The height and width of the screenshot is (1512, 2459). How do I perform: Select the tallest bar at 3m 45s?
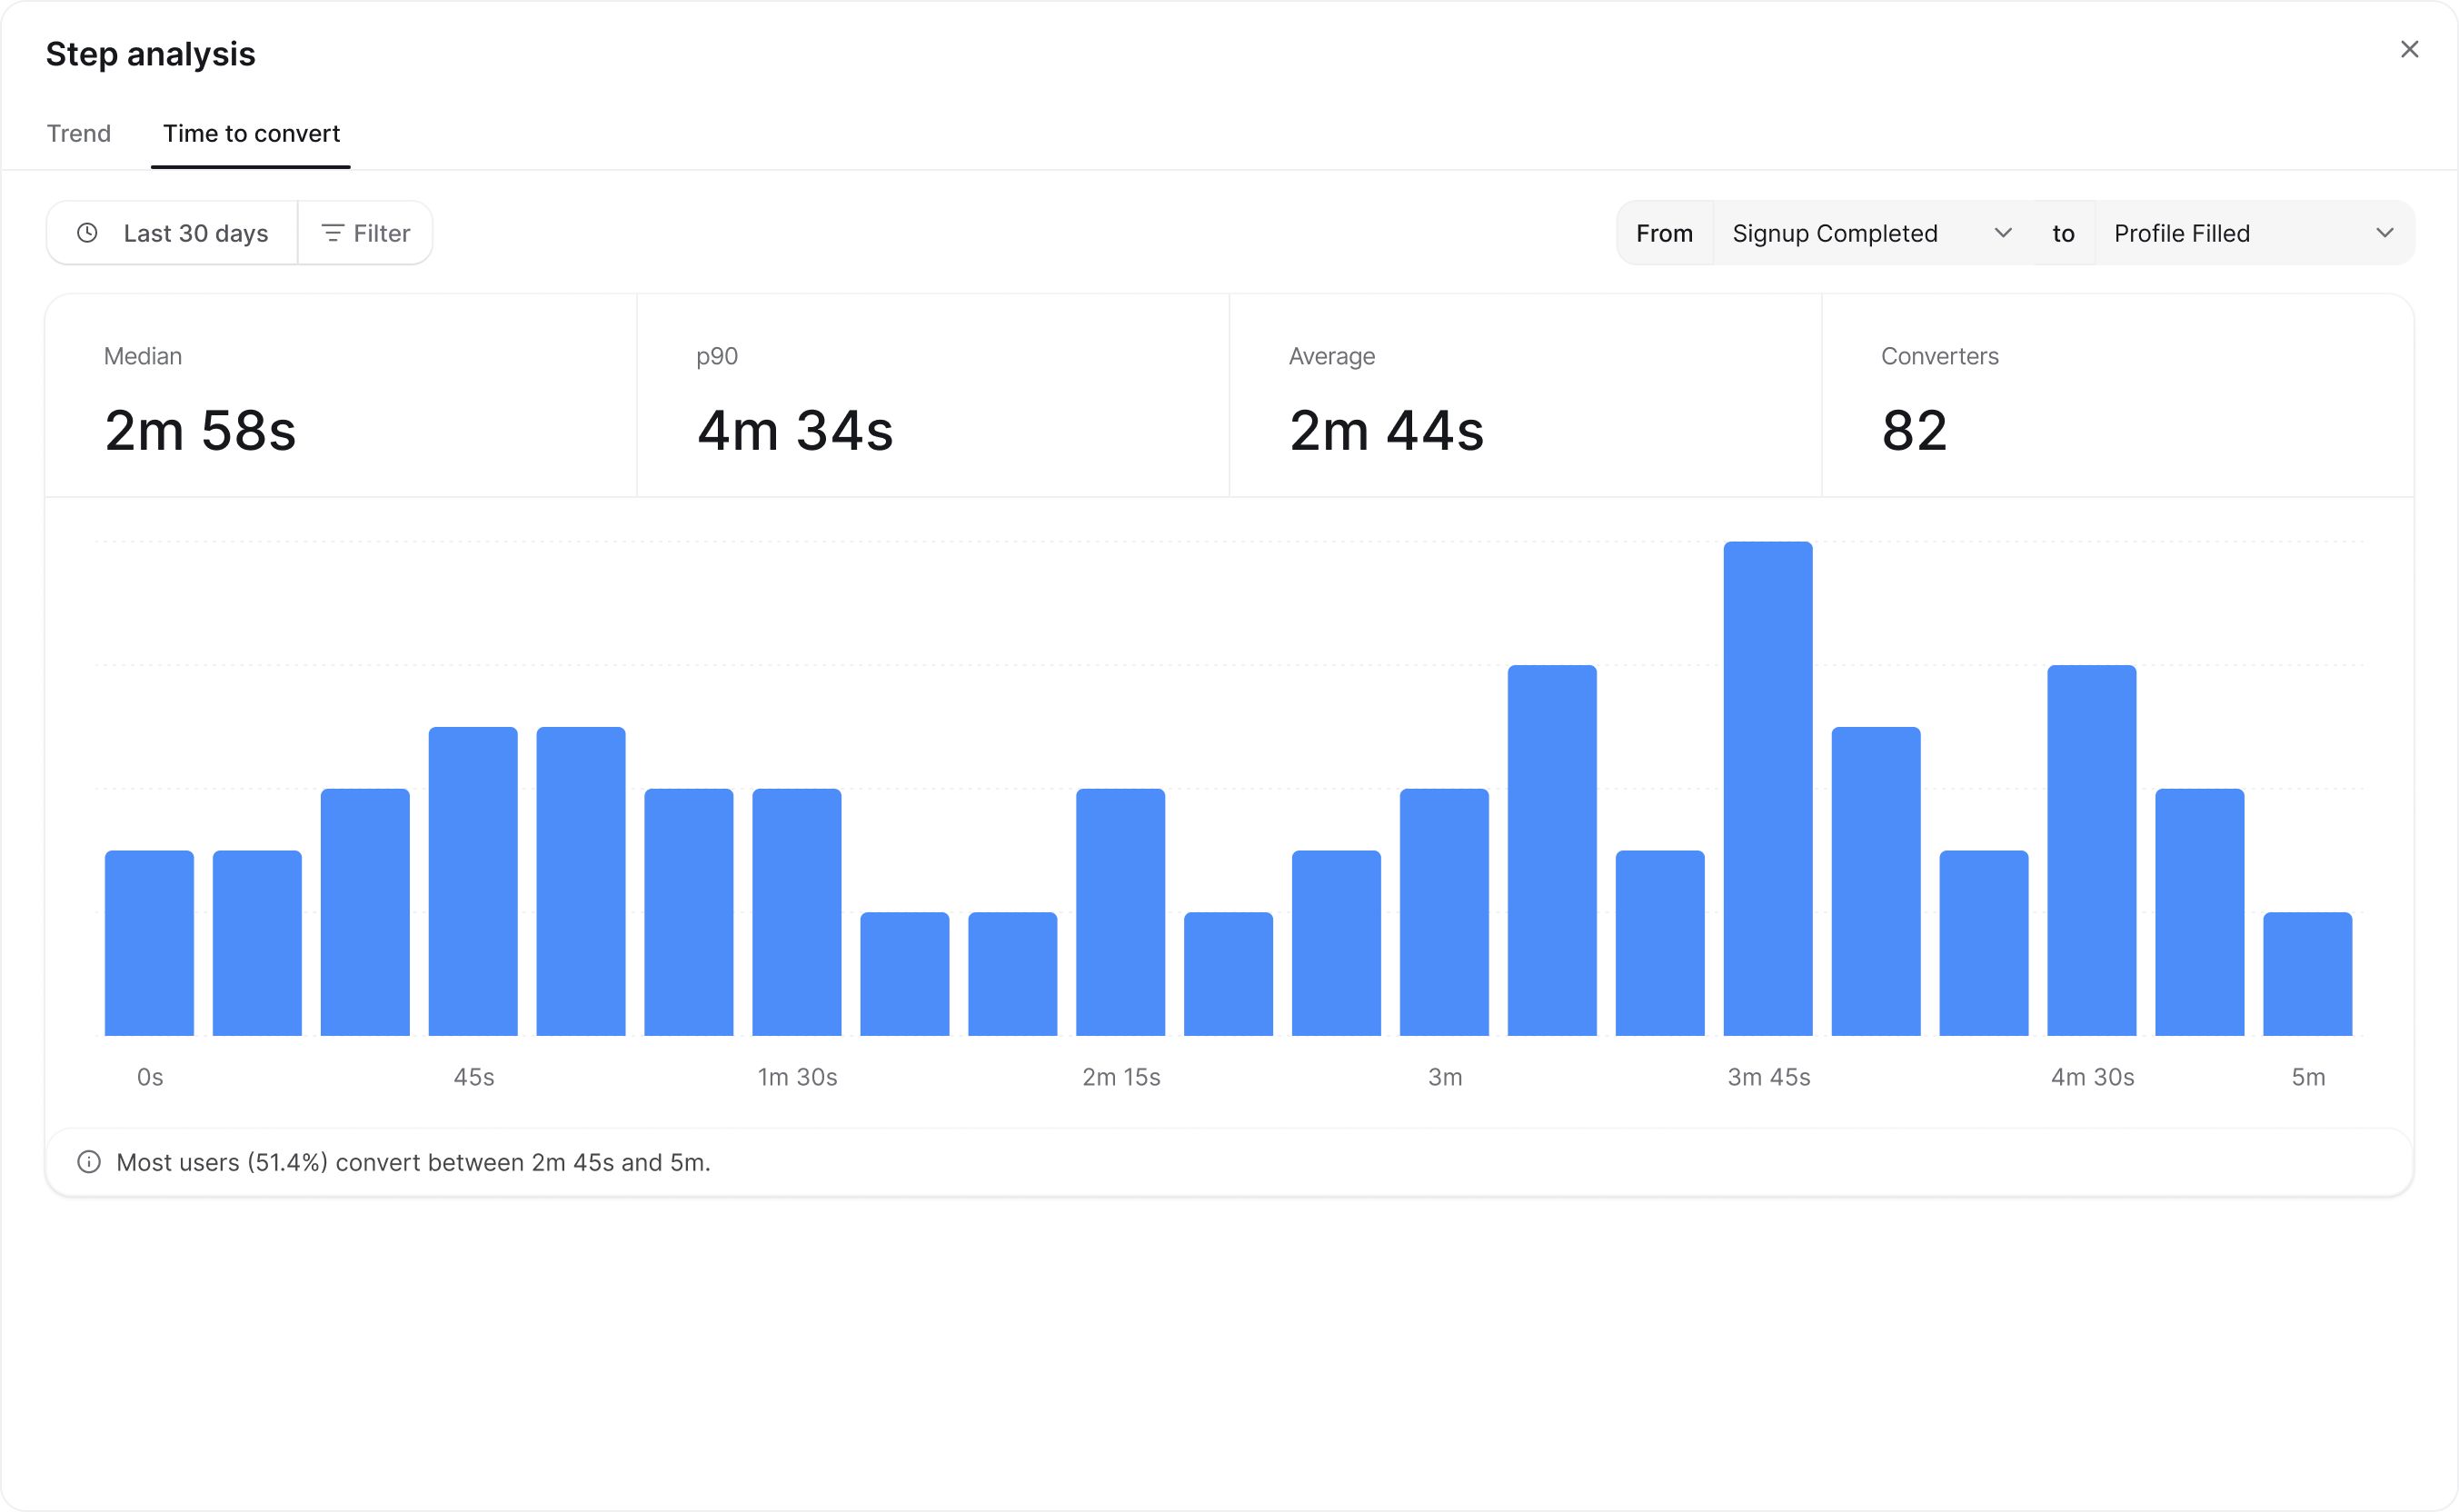click(1768, 788)
